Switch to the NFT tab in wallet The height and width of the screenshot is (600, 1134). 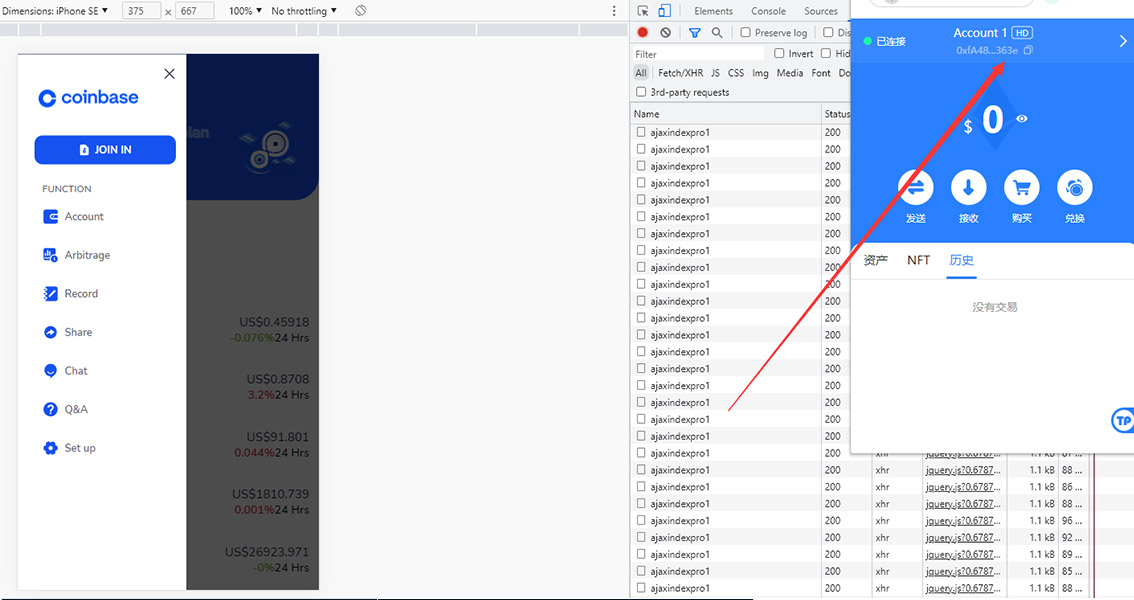pyautogui.click(x=918, y=260)
